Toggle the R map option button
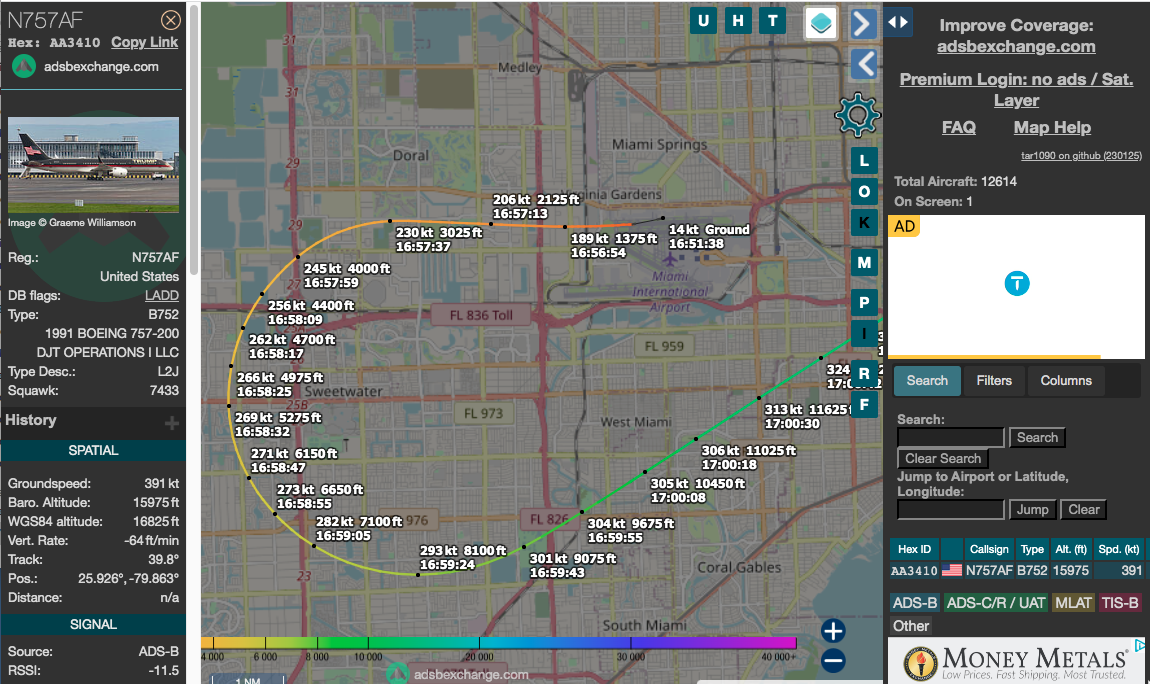Image resolution: width=1150 pixels, height=684 pixels. click(864, 373)
